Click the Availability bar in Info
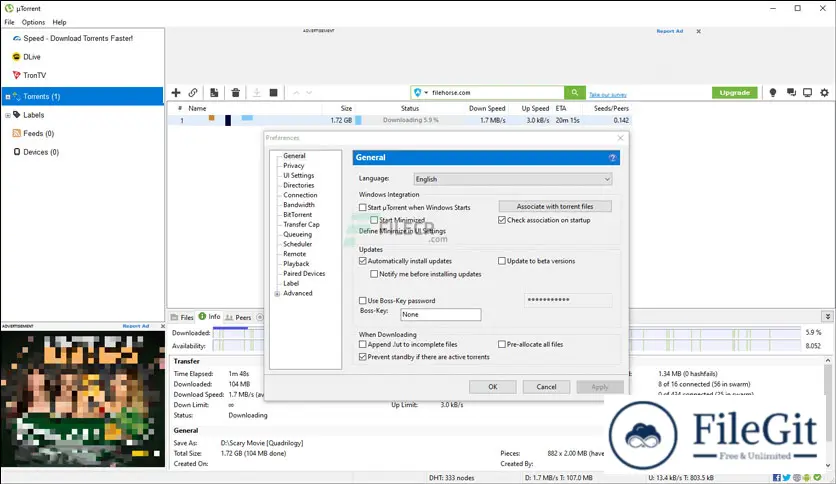 pyautogui.click(x=507, y=346)
